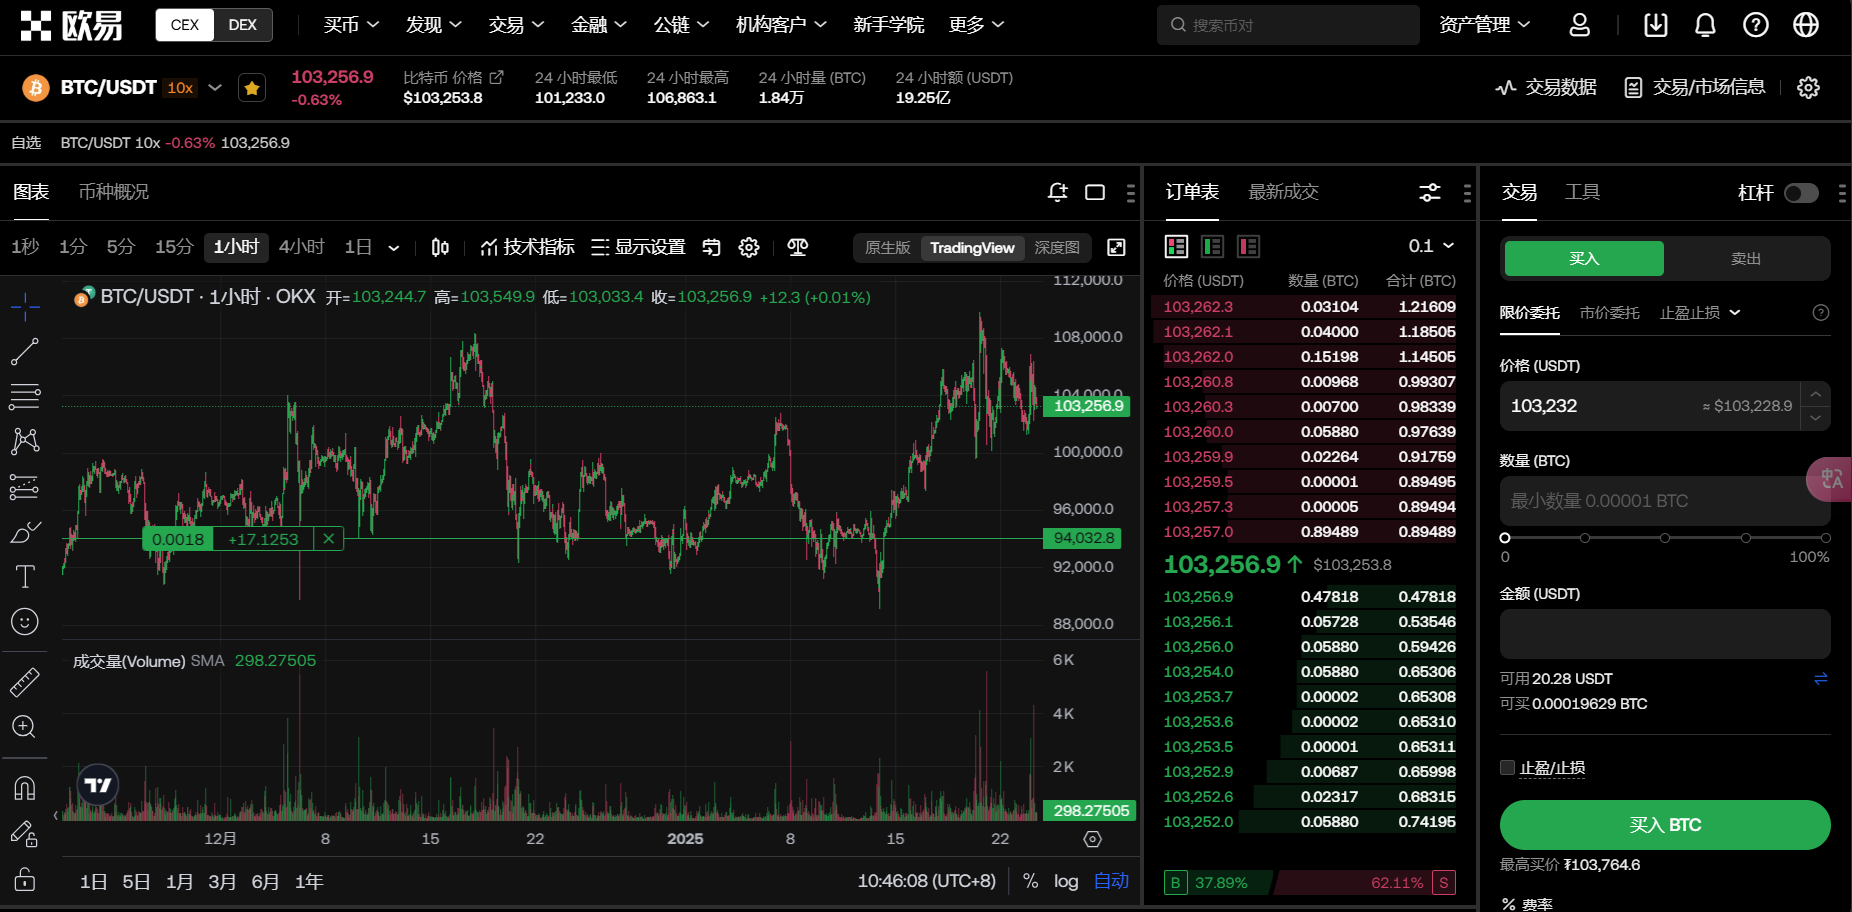
Task: Open the ruler measure tool
Action: [25, 682]
